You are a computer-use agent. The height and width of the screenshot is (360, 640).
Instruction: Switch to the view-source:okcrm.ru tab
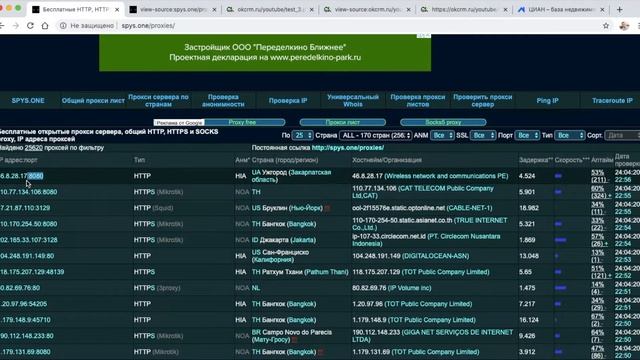[x=367, y=9]
